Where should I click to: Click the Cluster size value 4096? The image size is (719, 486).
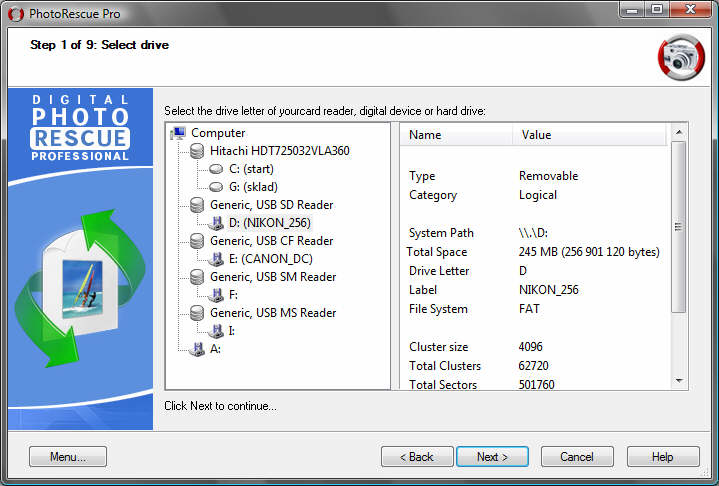(x=530, y=347)
